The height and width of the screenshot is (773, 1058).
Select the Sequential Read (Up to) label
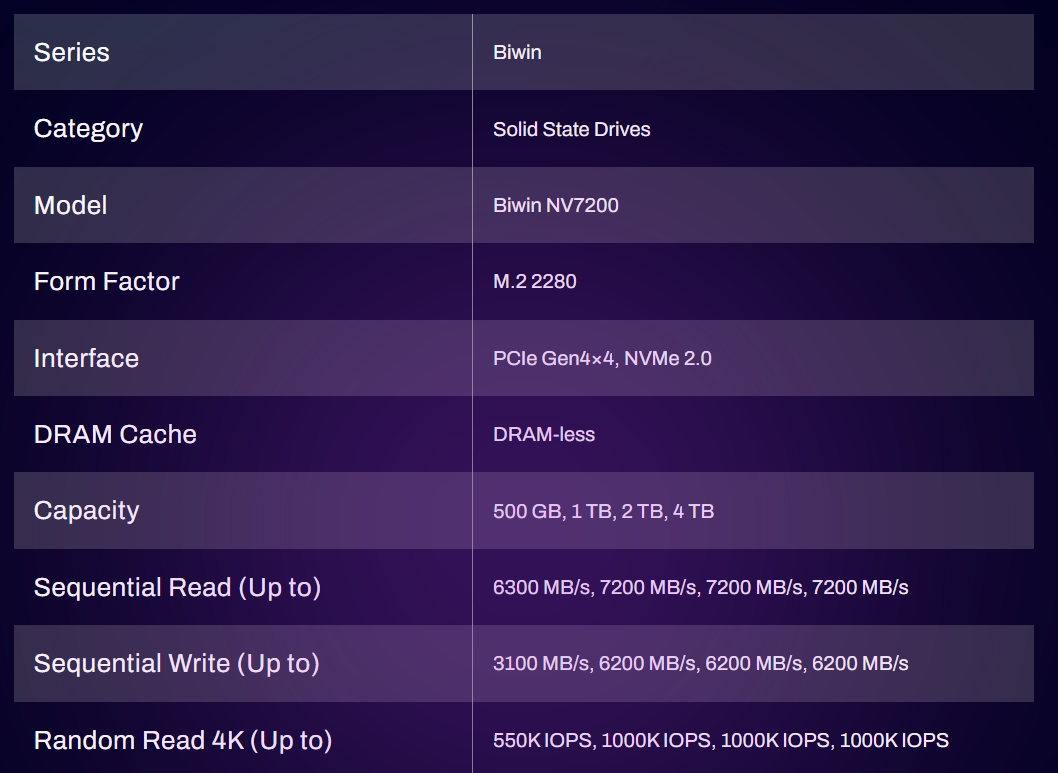click(177, 587)
